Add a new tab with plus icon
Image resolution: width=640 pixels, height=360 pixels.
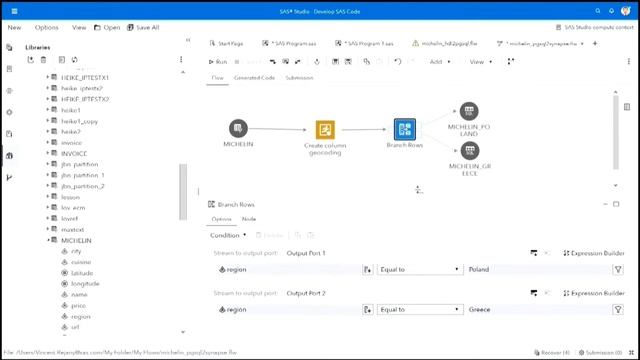(595, 43)
